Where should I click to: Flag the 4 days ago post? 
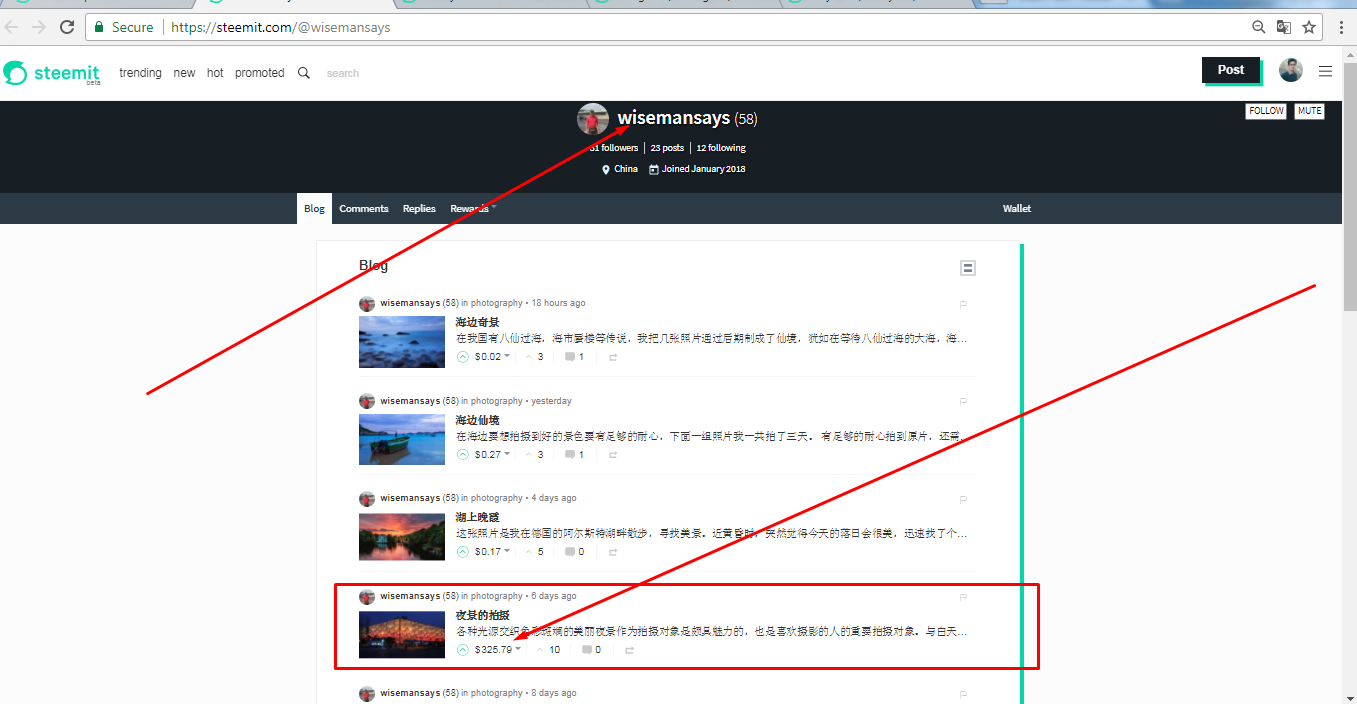964,498
